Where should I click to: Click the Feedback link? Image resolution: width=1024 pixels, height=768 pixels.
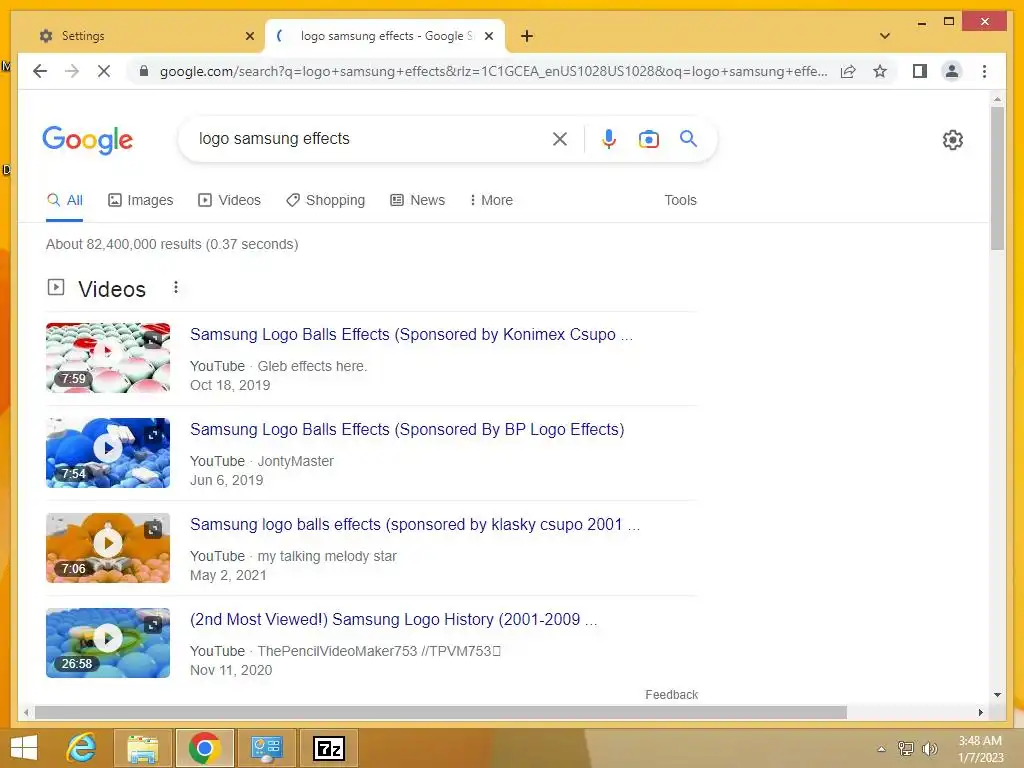[x=671, y=695]
